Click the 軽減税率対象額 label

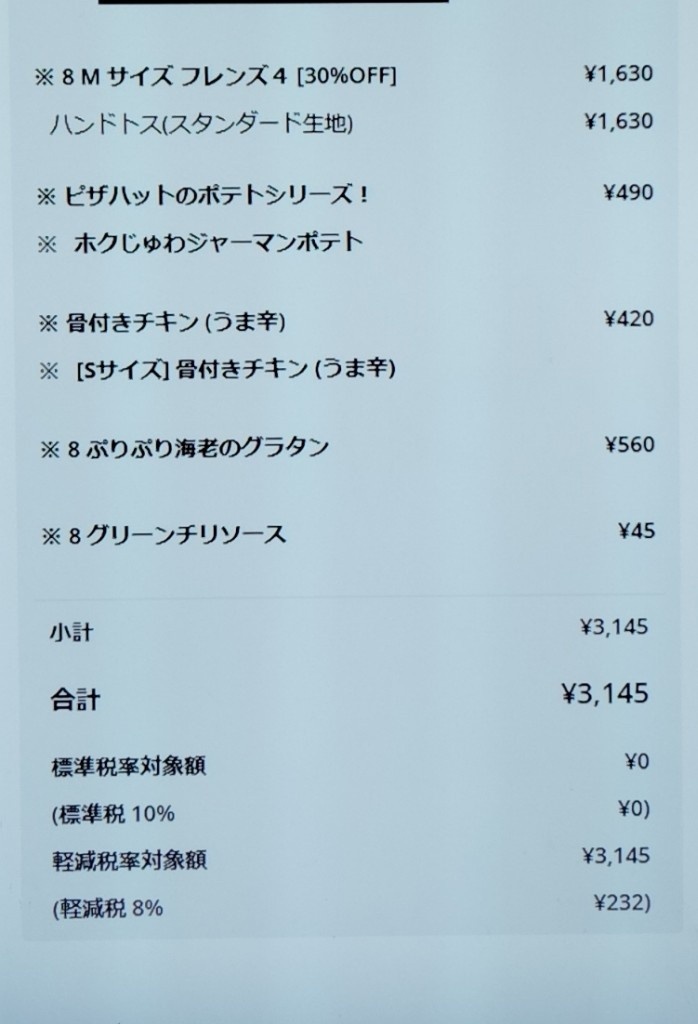pos(129,860)
